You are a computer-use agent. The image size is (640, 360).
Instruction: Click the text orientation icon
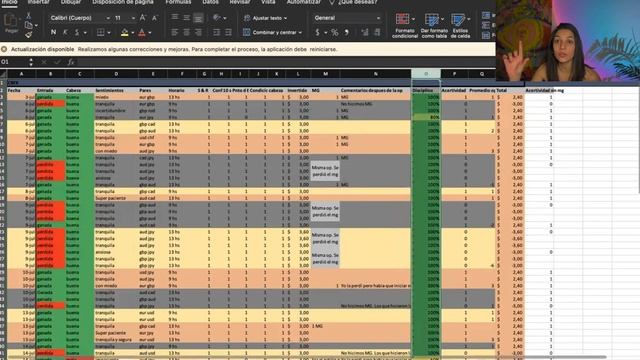tap(217, 18)
